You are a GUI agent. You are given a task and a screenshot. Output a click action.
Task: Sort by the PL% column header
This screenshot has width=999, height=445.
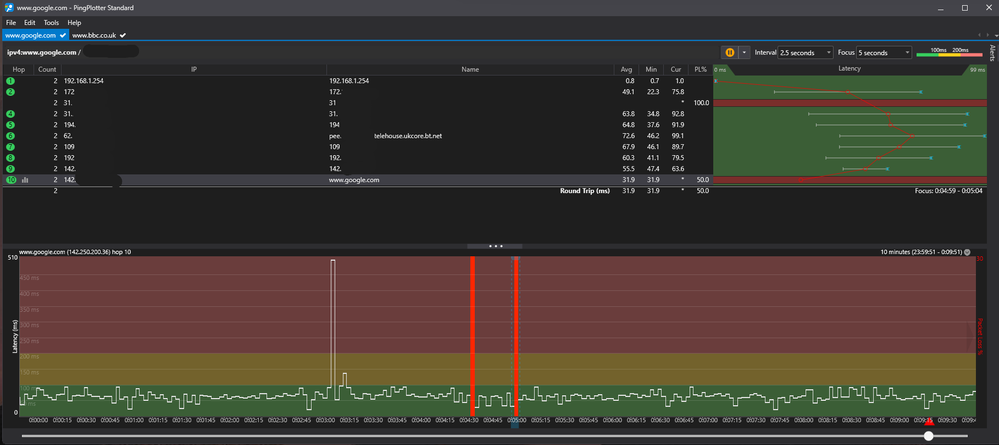[701, 69]
